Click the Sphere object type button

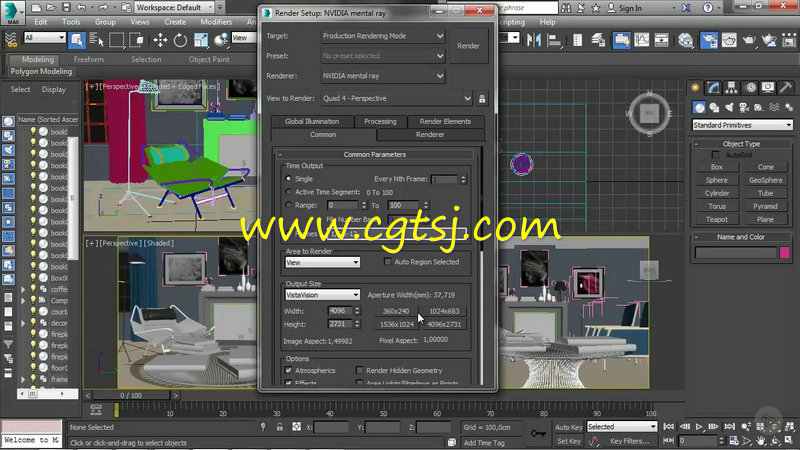pos(717,180)
